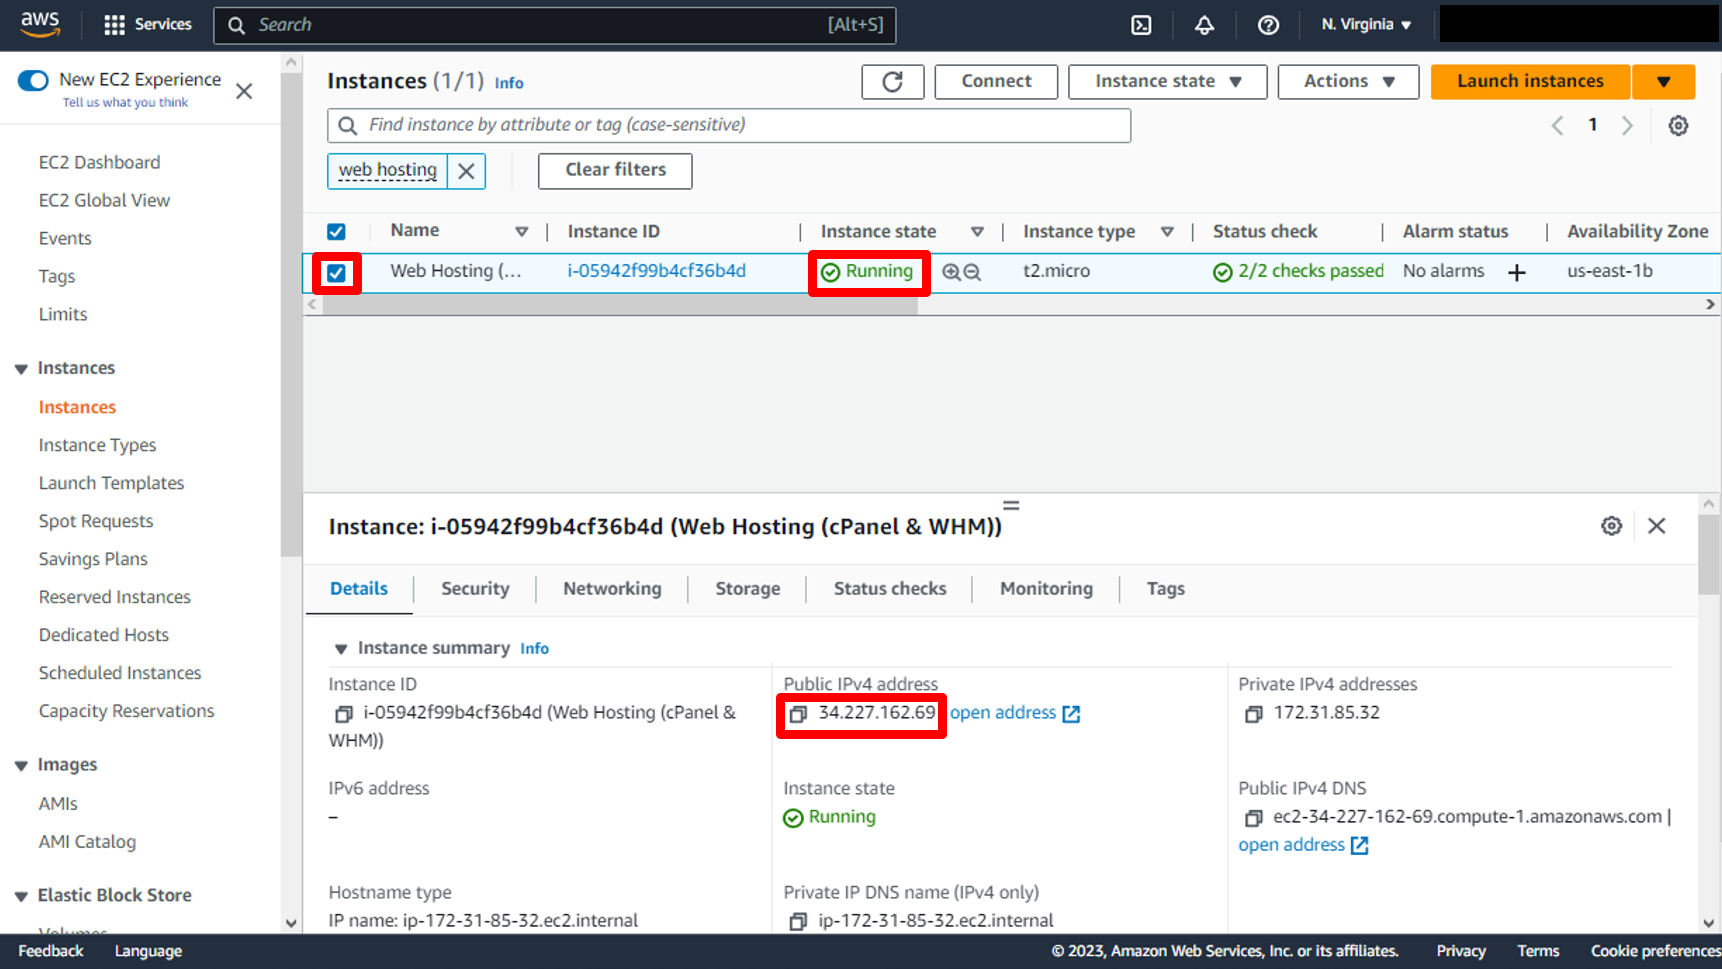Add alarm with the plus icon
Viewport: 1722px width, 969px height.
tap(1516, 272)
